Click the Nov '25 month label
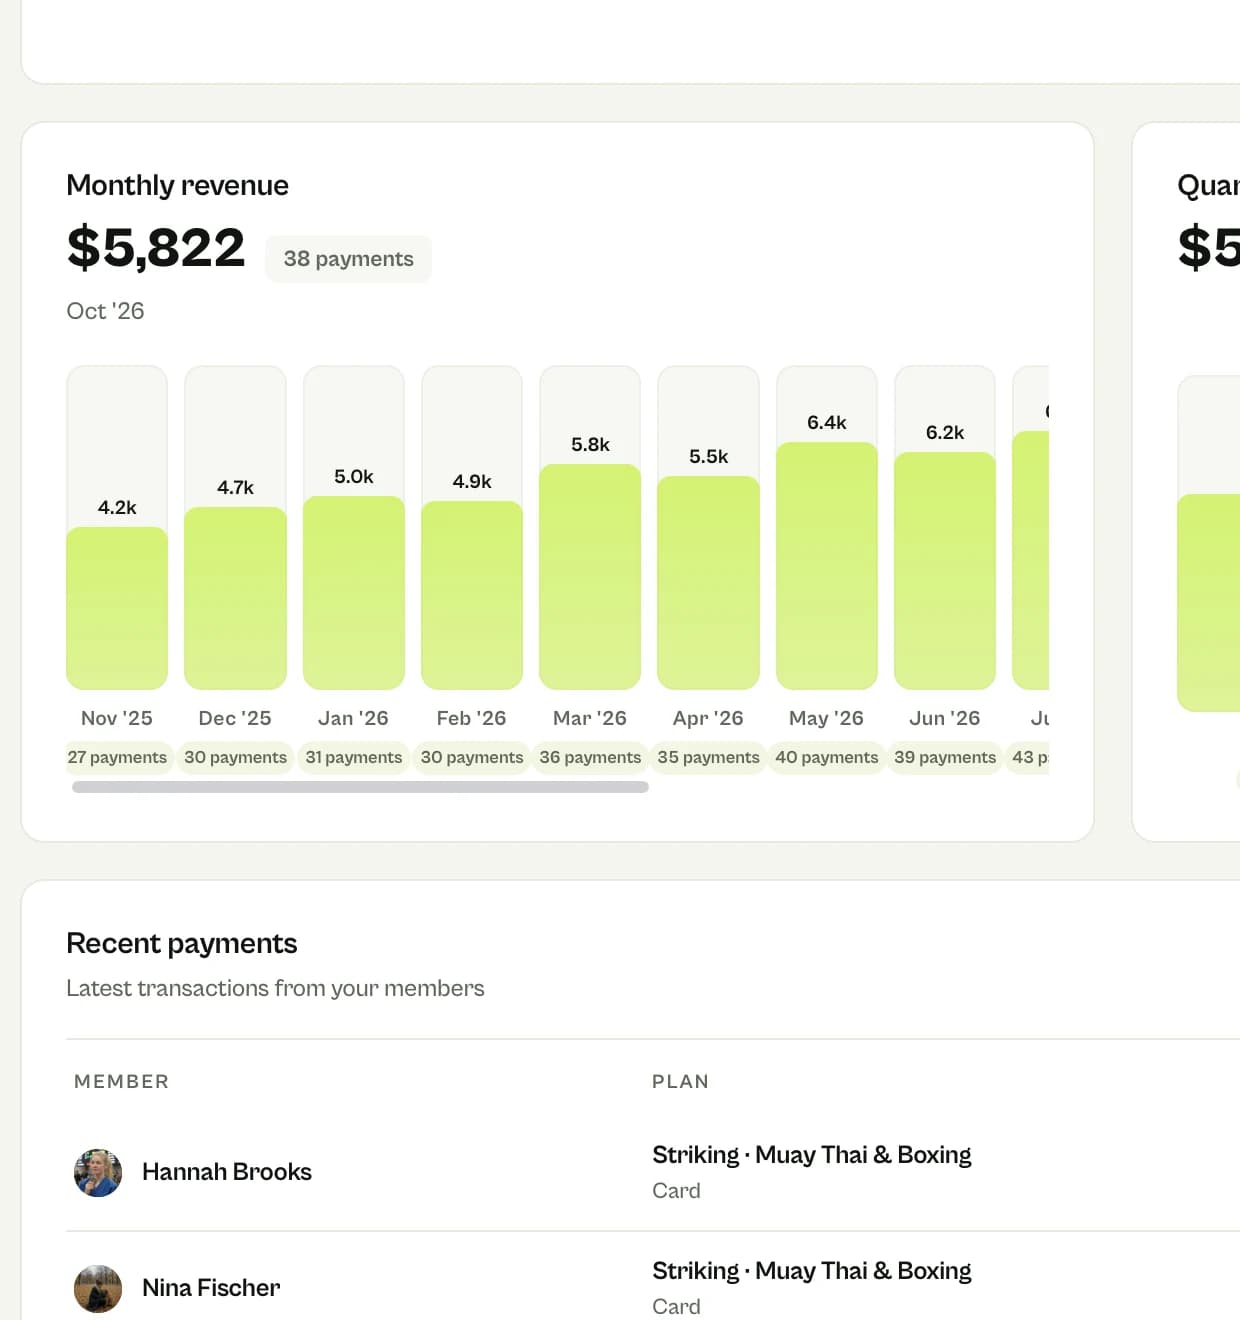 (x=117, y=718)
